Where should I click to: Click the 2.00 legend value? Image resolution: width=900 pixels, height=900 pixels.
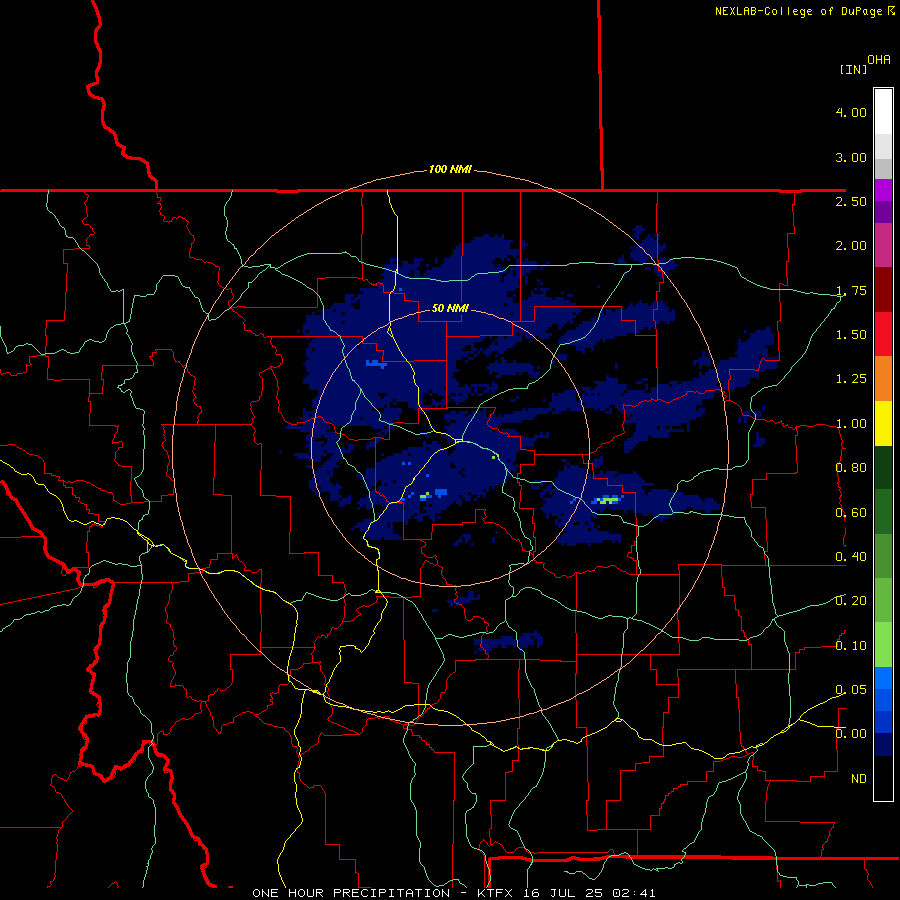point(851,246)
